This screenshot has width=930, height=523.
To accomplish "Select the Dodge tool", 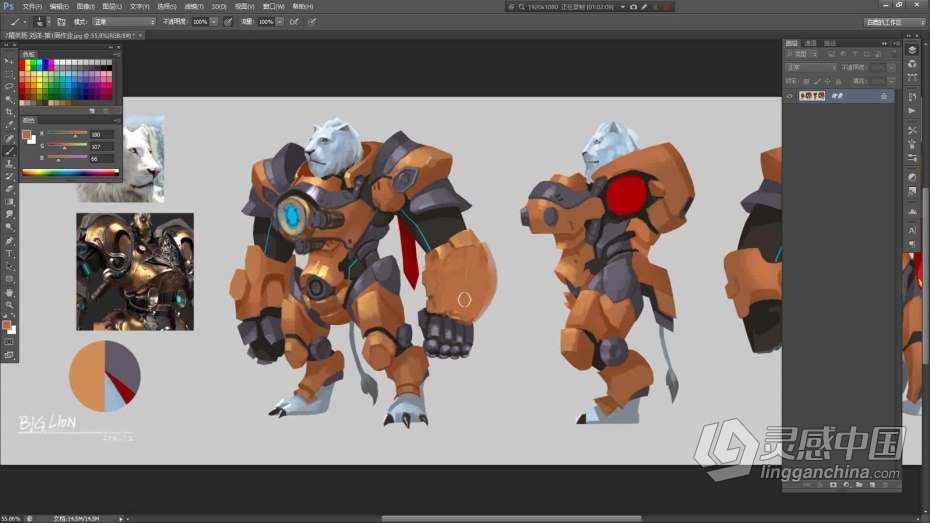I will pyautogui.click(x=8, y=228).
